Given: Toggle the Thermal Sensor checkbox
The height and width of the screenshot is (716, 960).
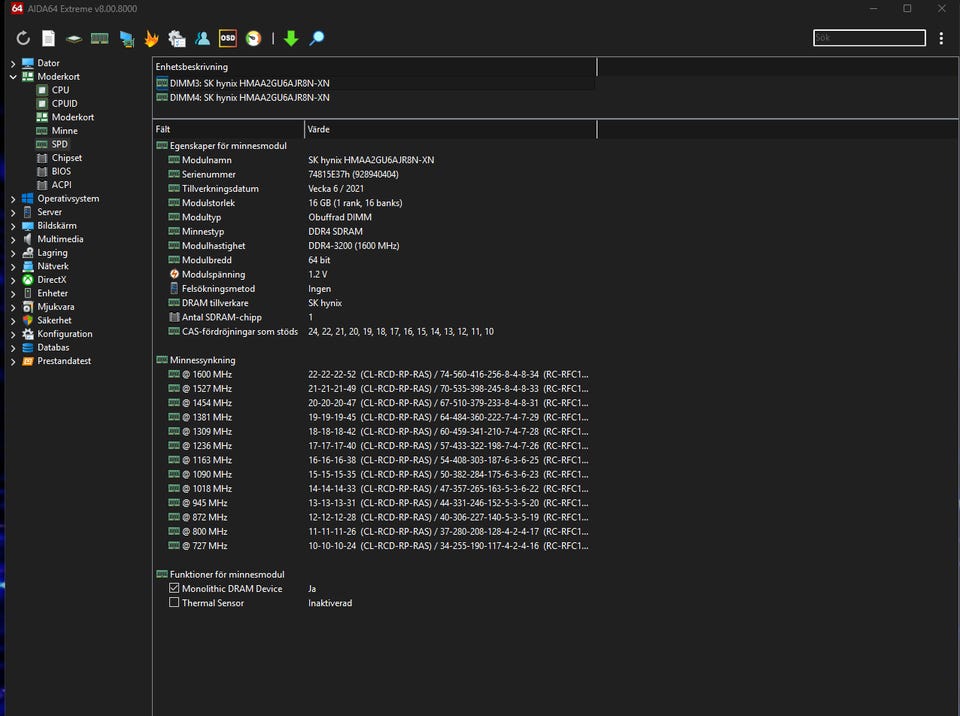Looking at the screenshot, I should [174, 603].
